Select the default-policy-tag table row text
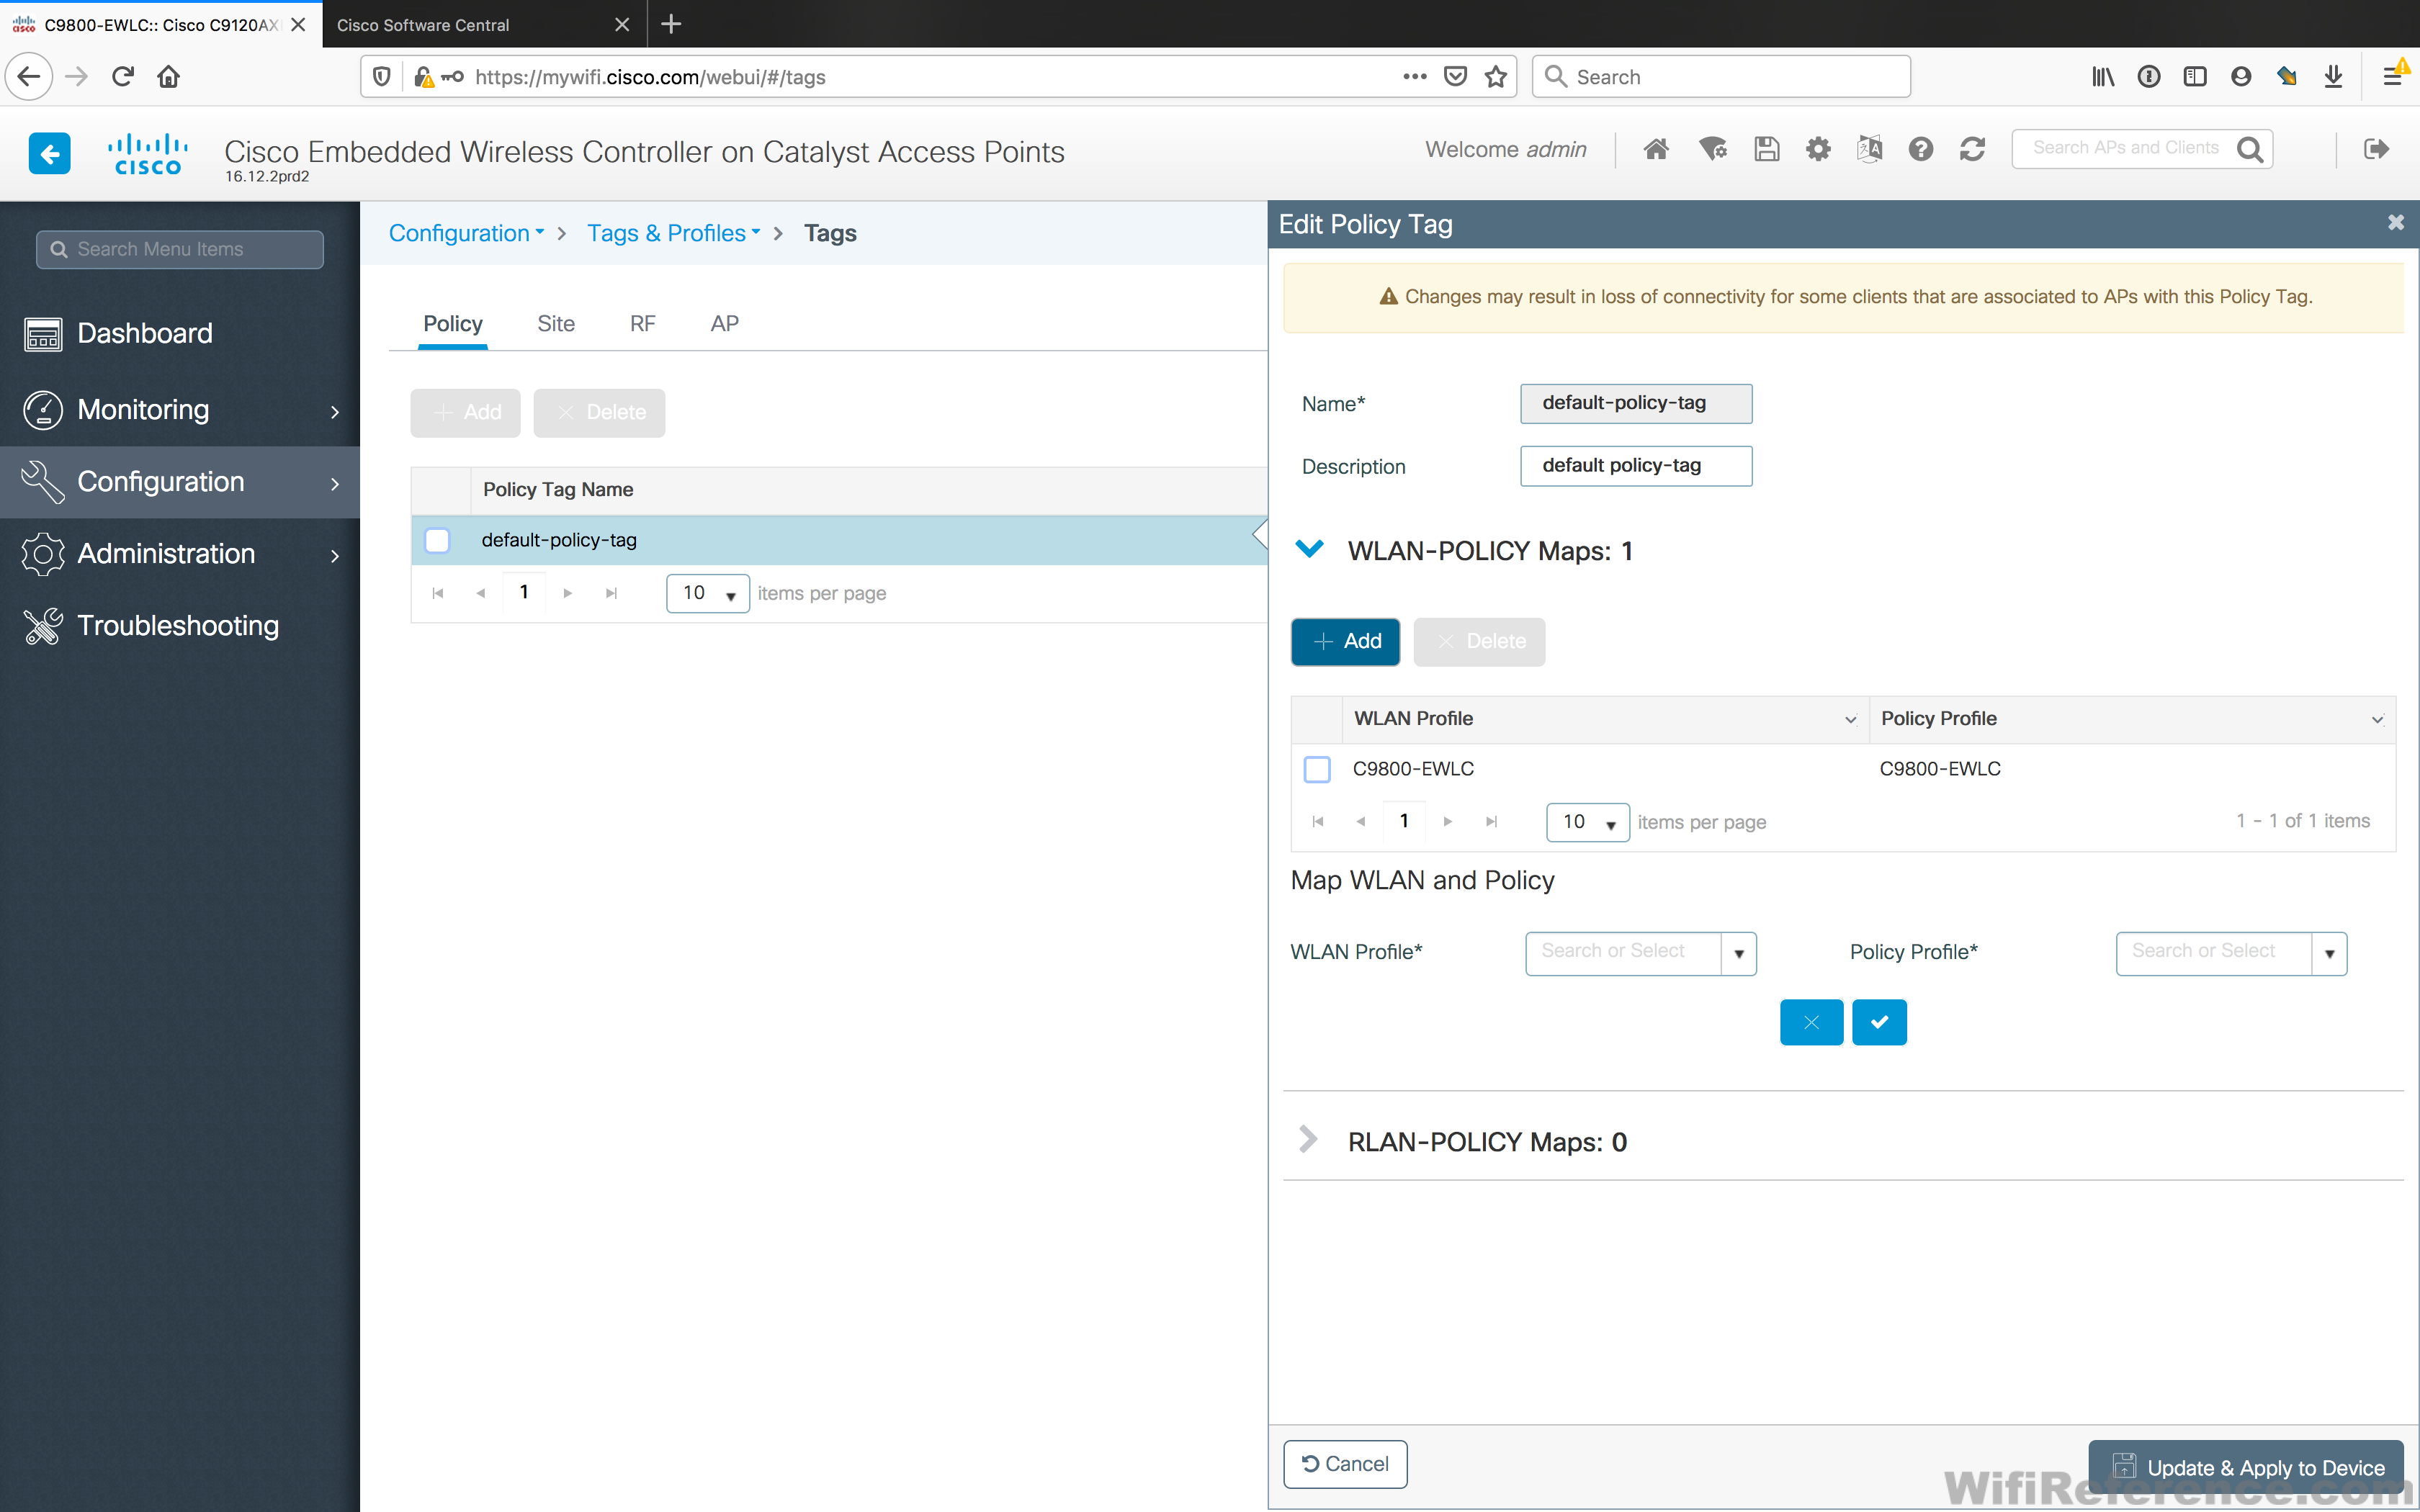The height and width of the screenshot is (1512, 2420). [x=559, y=540]
